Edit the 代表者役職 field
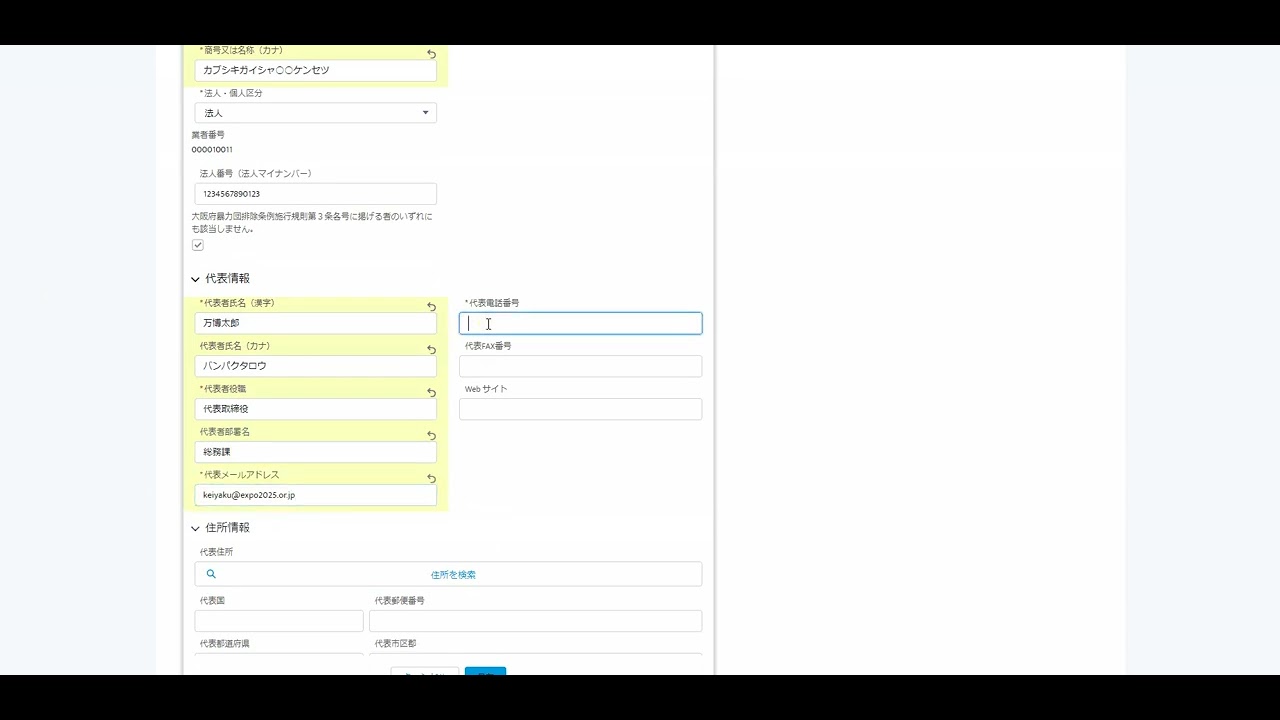 point(316,409)
